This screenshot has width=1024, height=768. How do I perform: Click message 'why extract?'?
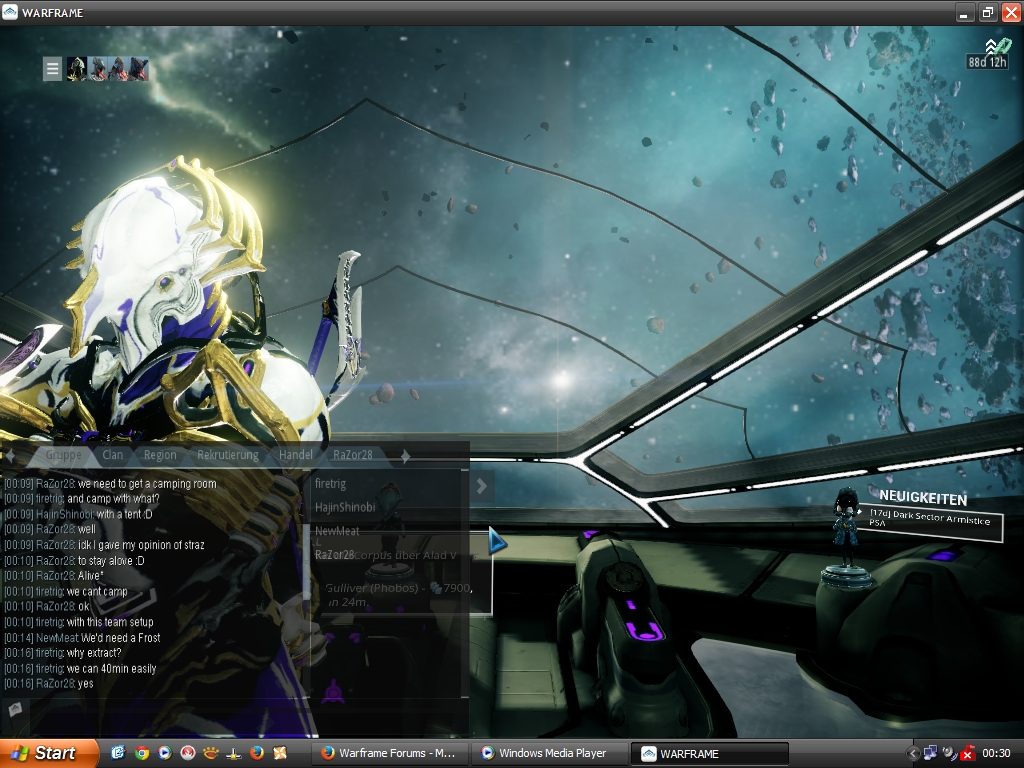click(94, 653)
